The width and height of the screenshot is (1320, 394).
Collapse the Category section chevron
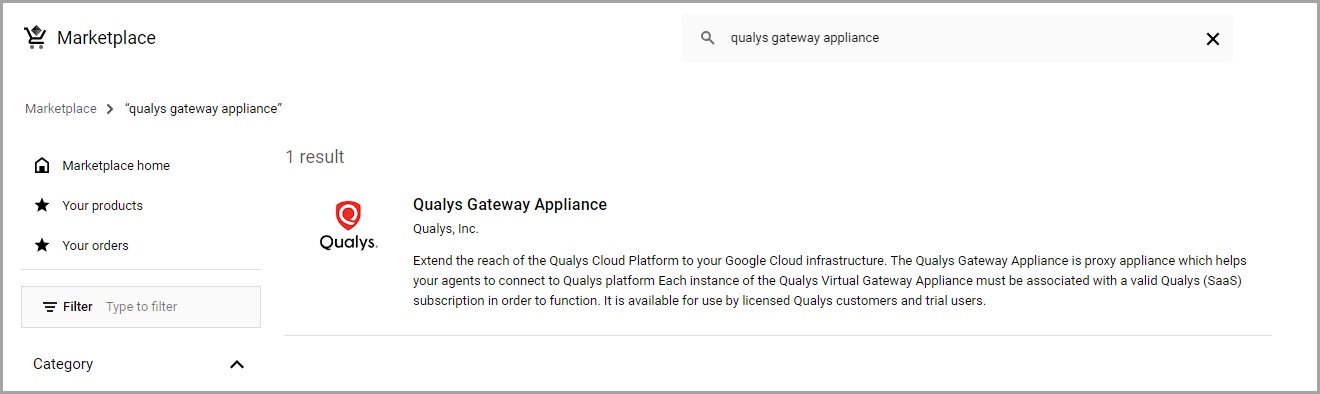pos(237,364)
